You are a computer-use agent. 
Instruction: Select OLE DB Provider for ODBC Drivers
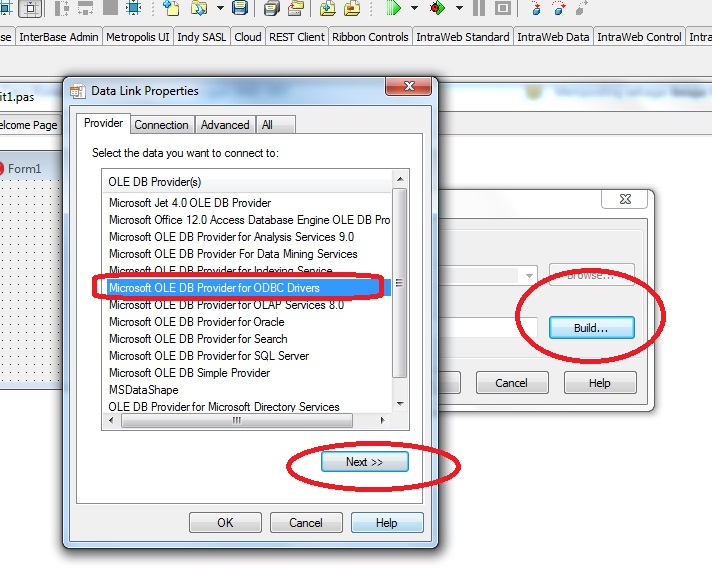[249, 287]
